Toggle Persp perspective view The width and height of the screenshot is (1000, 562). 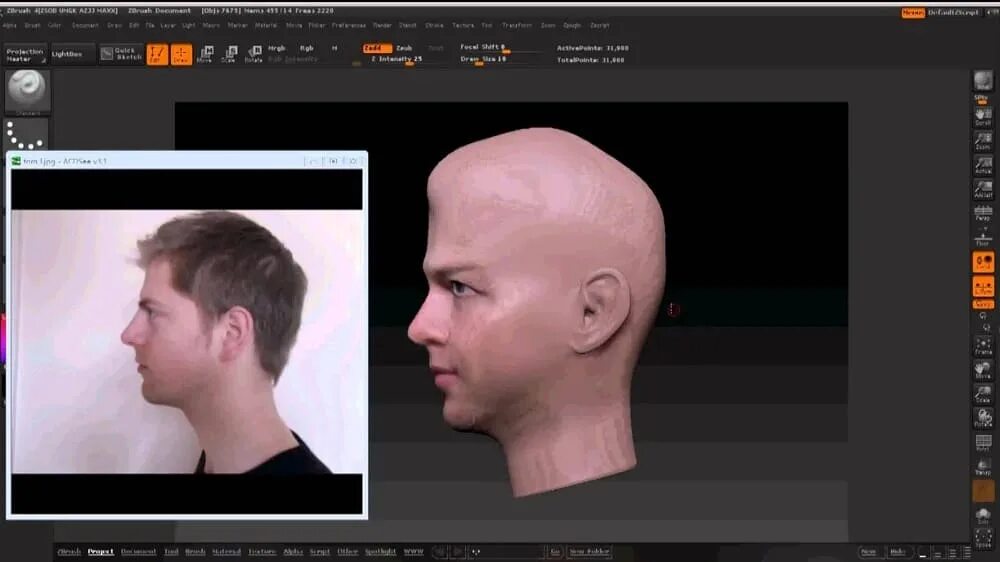click(x=983, y=213)
